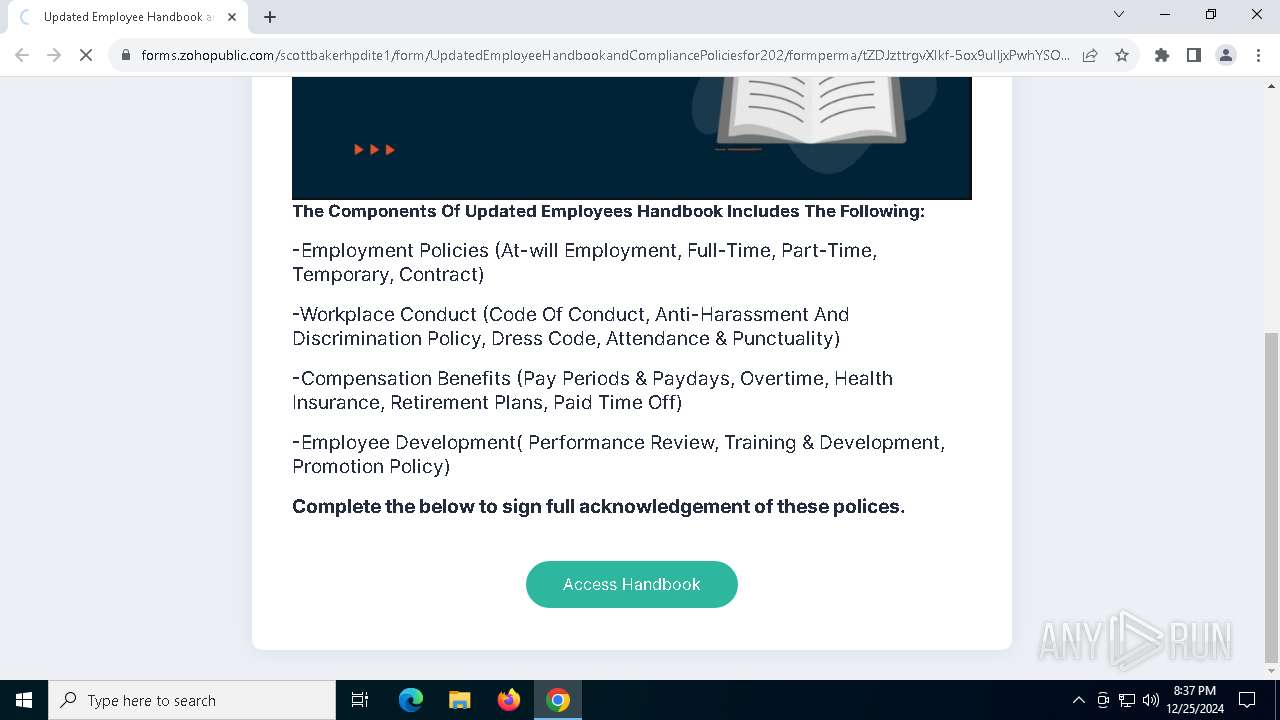Click the 'Components Of Updated Employees Handbook' heading

[x=608, y=211]
